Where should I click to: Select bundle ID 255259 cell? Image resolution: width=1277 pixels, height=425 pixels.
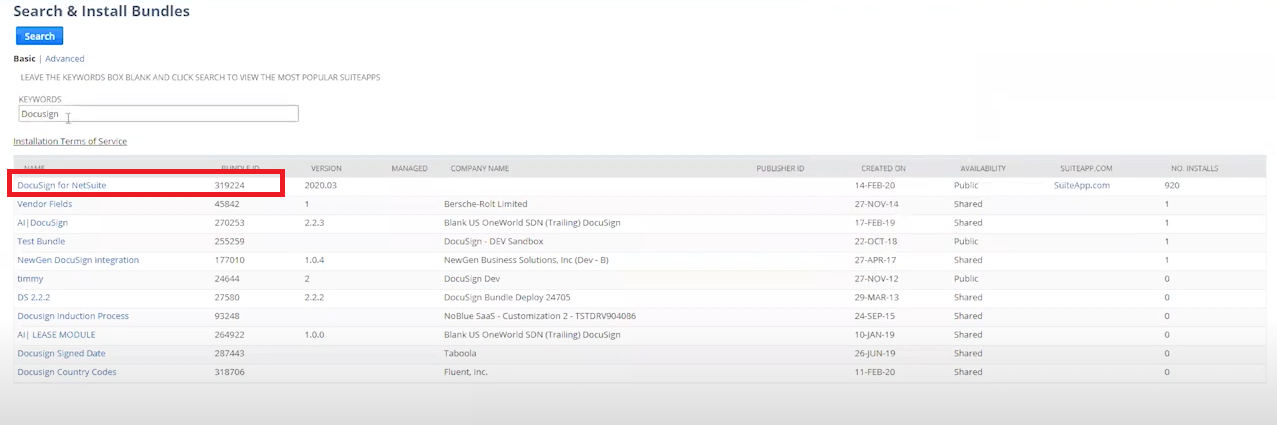click(230, 241)
